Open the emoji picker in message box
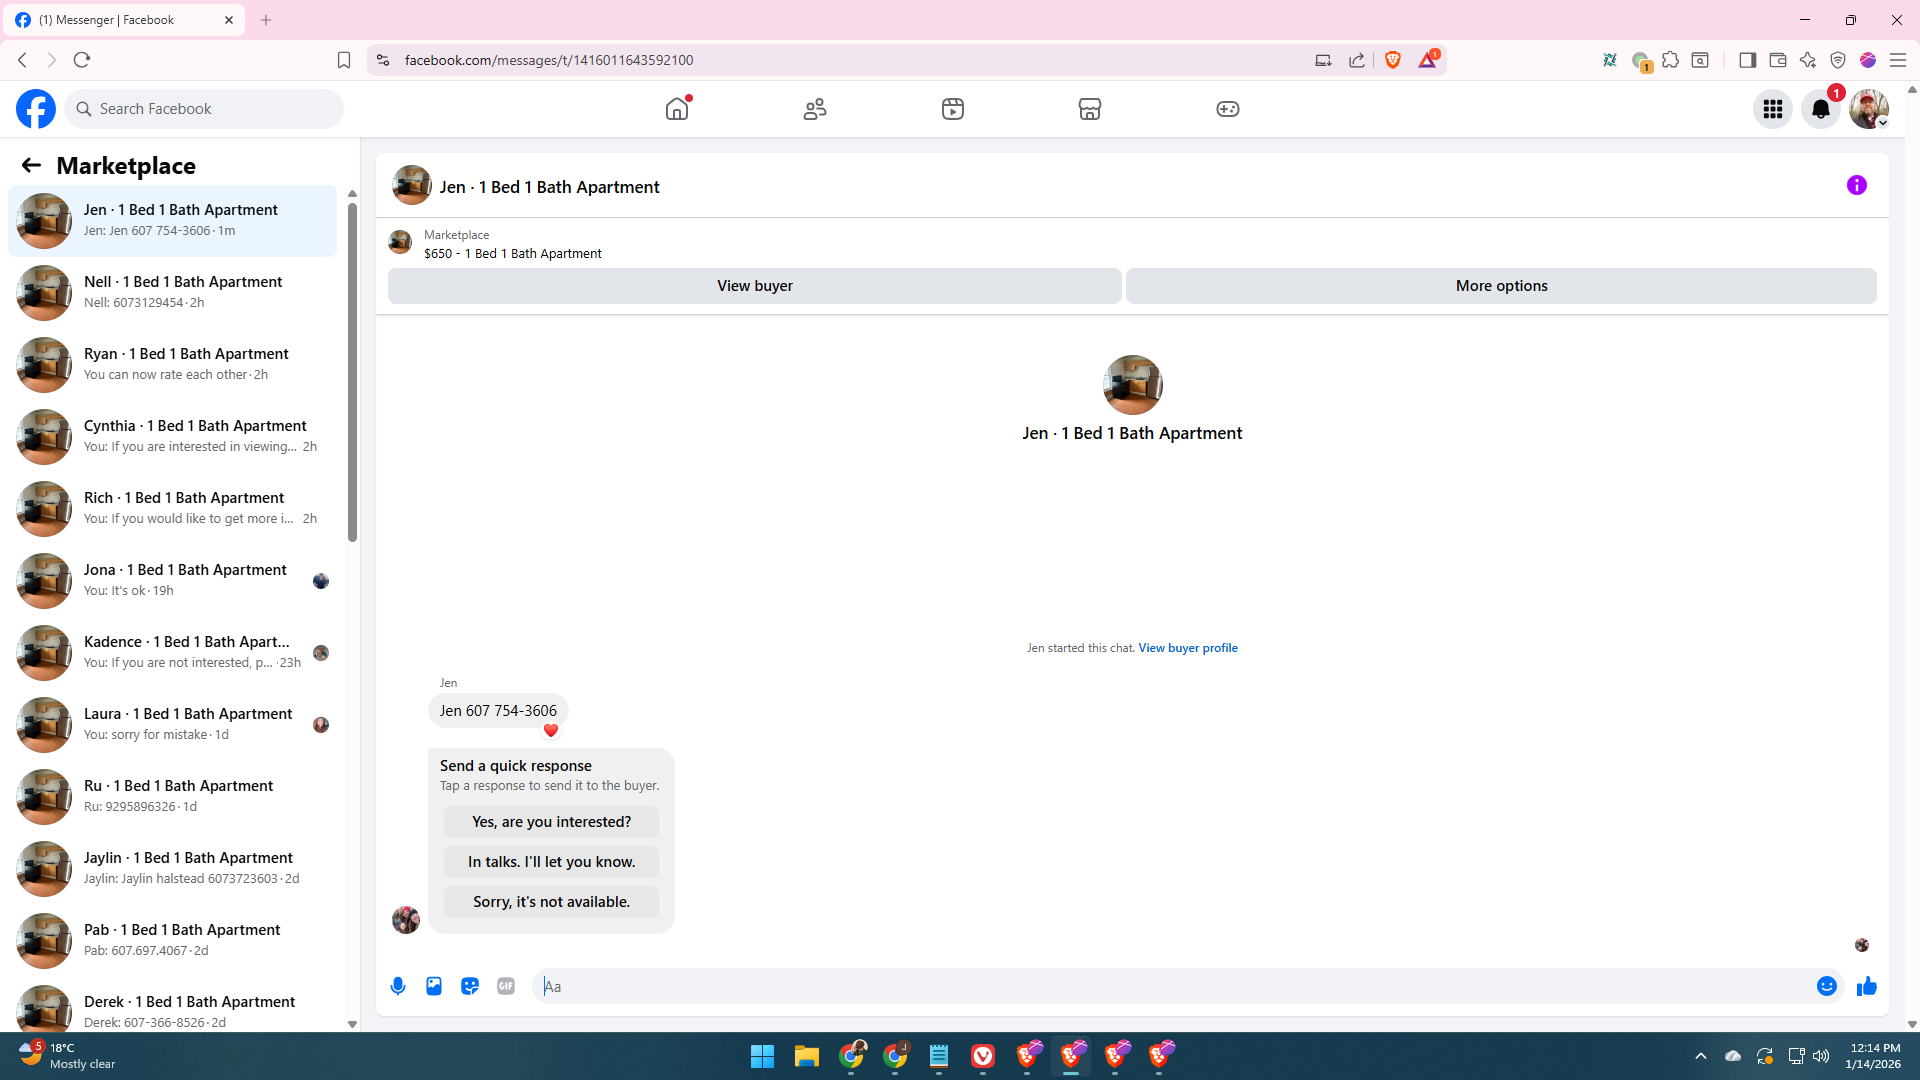 (1827, 986)
